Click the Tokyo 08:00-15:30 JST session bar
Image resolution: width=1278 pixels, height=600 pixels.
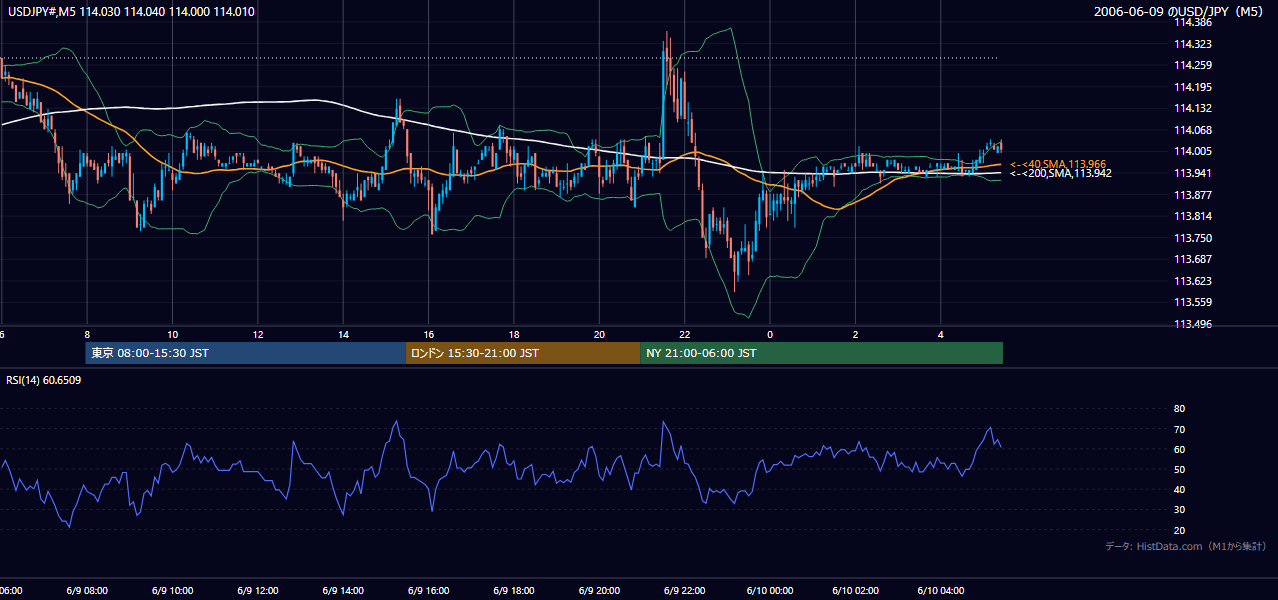pyautogui.click(x=245, y=353)
